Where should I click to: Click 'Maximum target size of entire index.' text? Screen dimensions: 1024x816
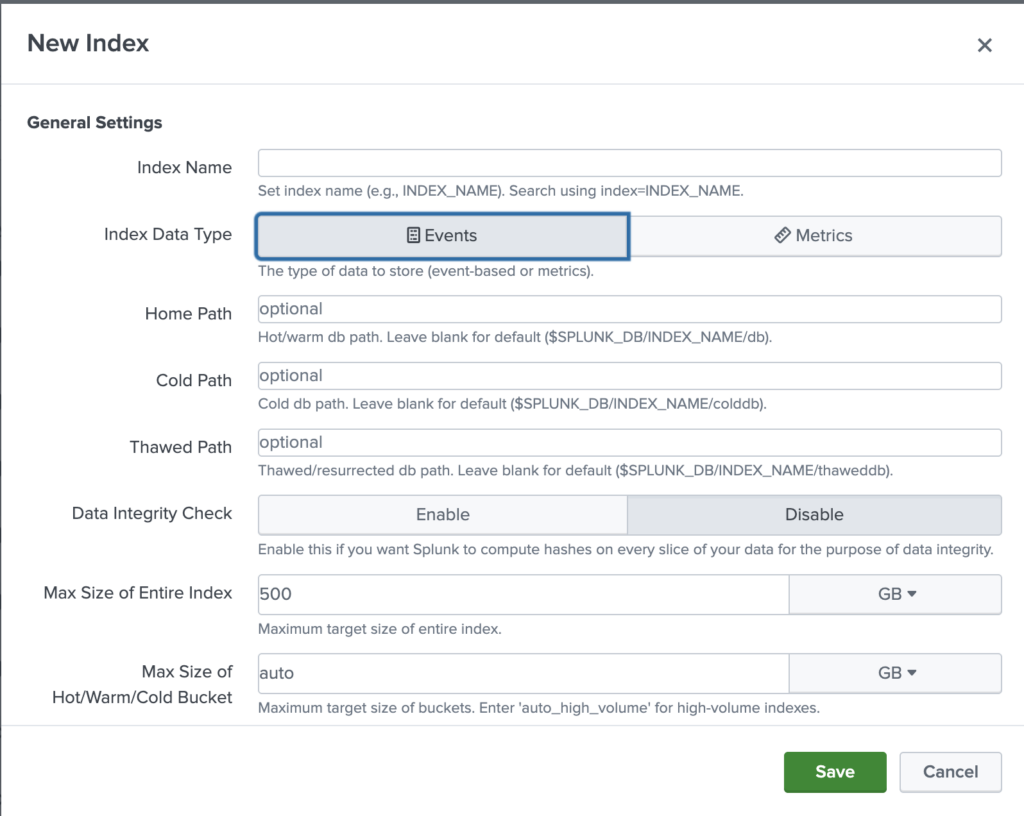click(x=379, y=629)
